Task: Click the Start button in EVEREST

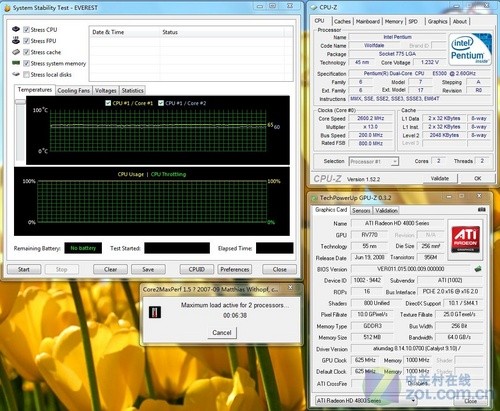Action: [x=24, y=269]
